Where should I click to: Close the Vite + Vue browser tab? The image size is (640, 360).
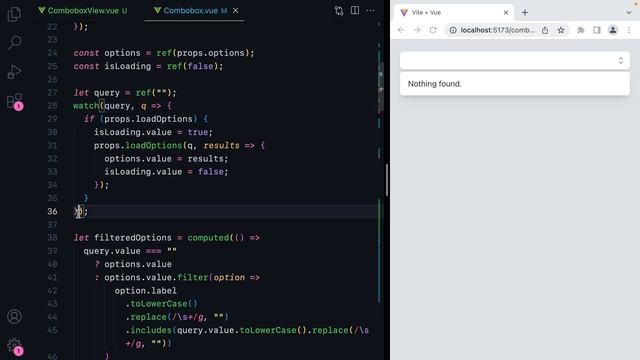point(506,13)
